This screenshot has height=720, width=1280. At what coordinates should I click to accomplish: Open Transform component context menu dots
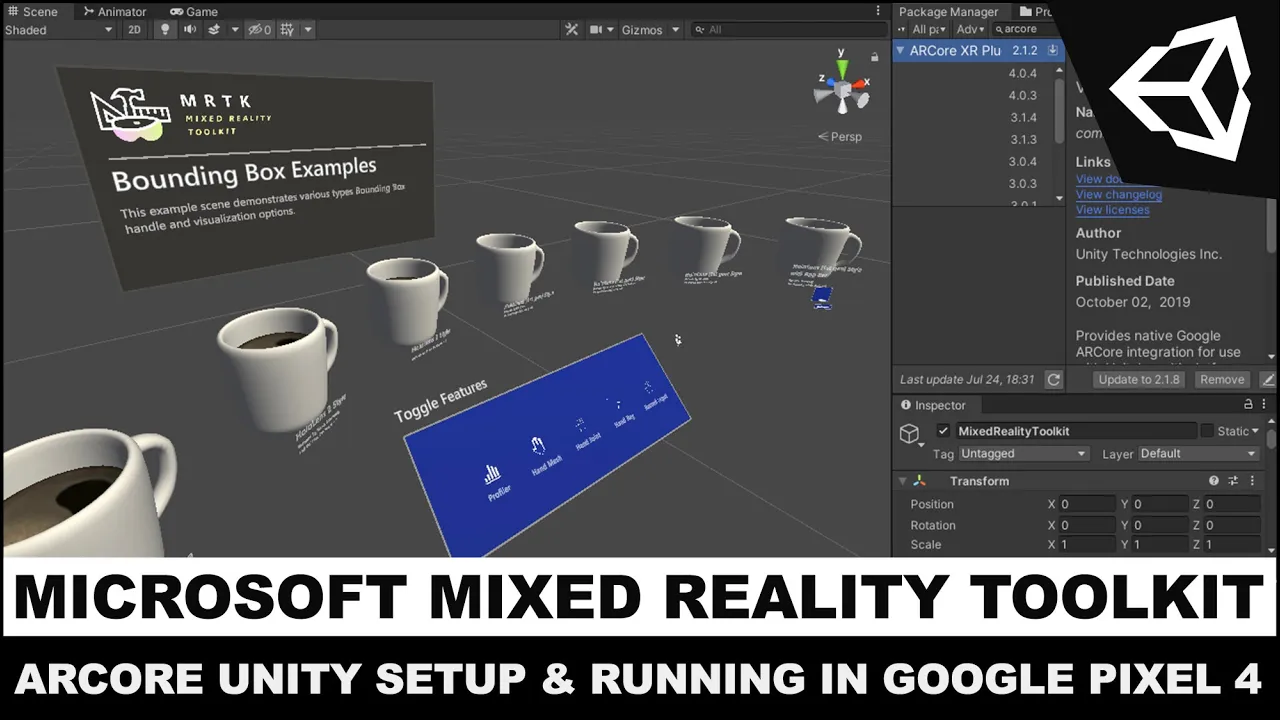pyautogui.click(x=1251, y=481)
